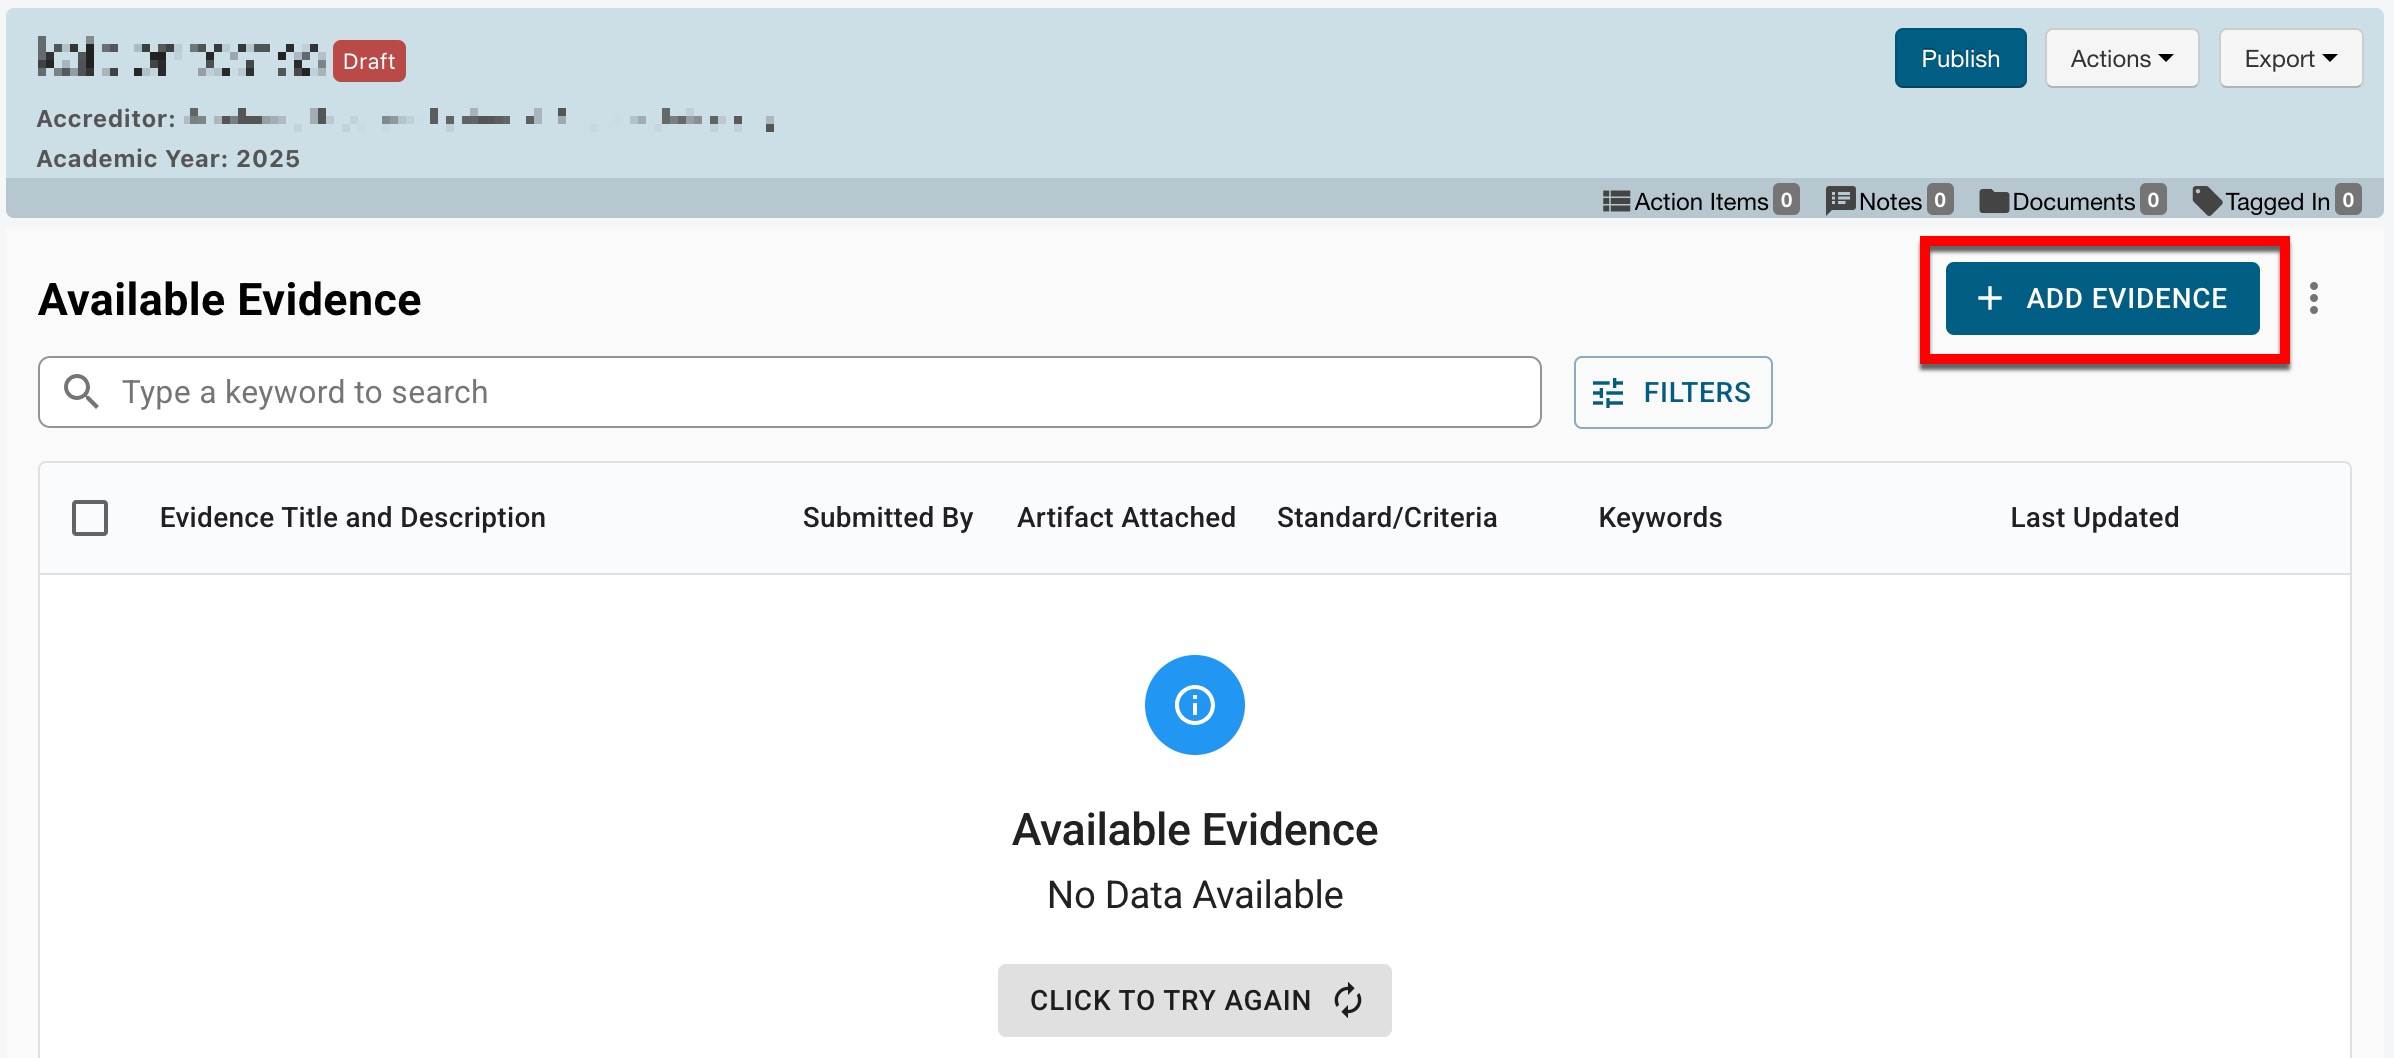This screenshot has height=1058, width=2394.
Task: Click the red Draft status badge
Action: click(369, 61)
